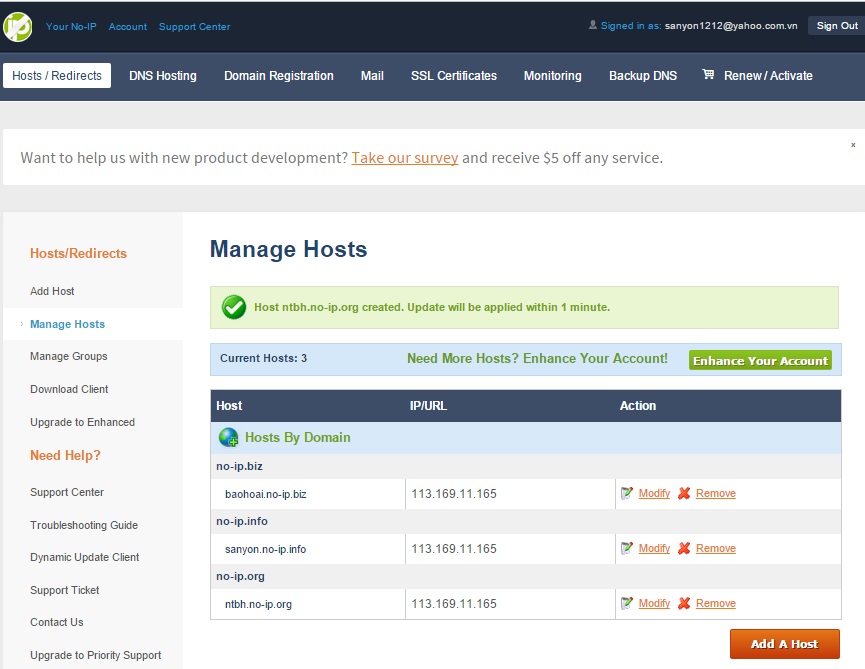Click the IP address in sanyon.no-ip.info row
This screenshot has height=669, width=865.
click(x=454, y=549)
